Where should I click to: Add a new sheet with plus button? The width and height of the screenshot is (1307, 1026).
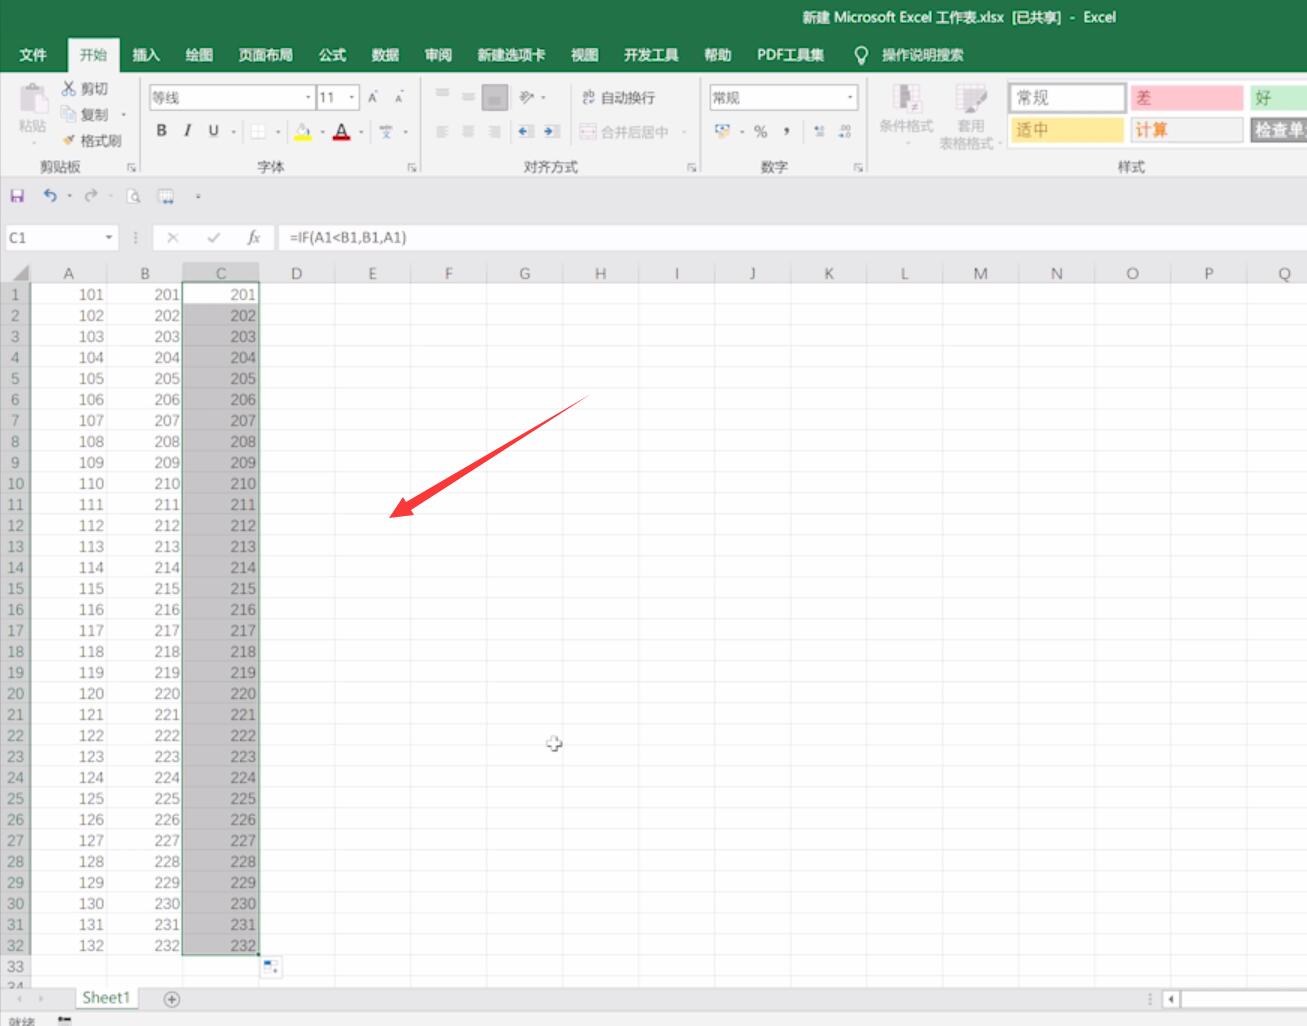tap(172, 999)
